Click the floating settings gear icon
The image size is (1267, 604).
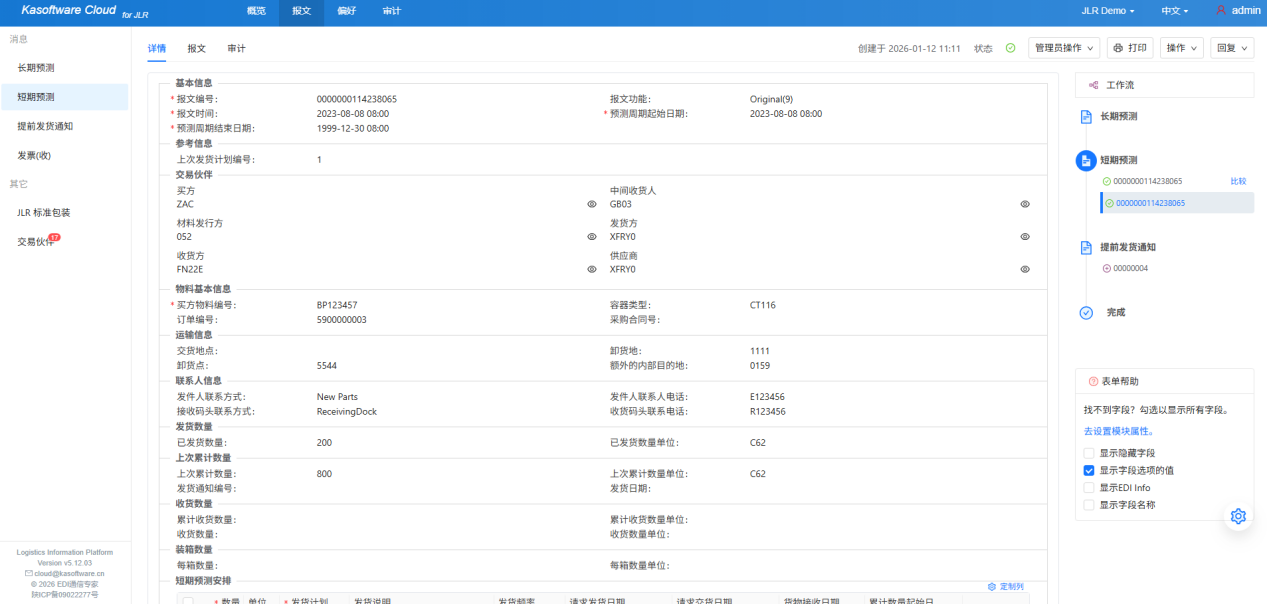[x=1238, y=516]
